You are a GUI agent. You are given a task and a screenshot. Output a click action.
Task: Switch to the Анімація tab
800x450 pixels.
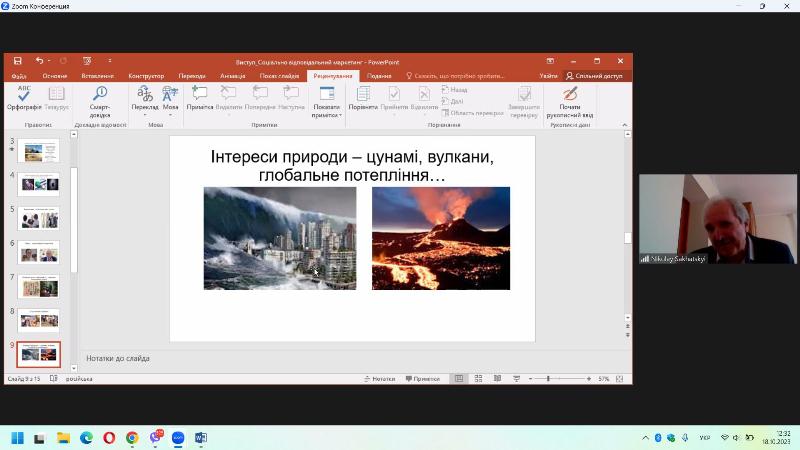pos(232,76)
